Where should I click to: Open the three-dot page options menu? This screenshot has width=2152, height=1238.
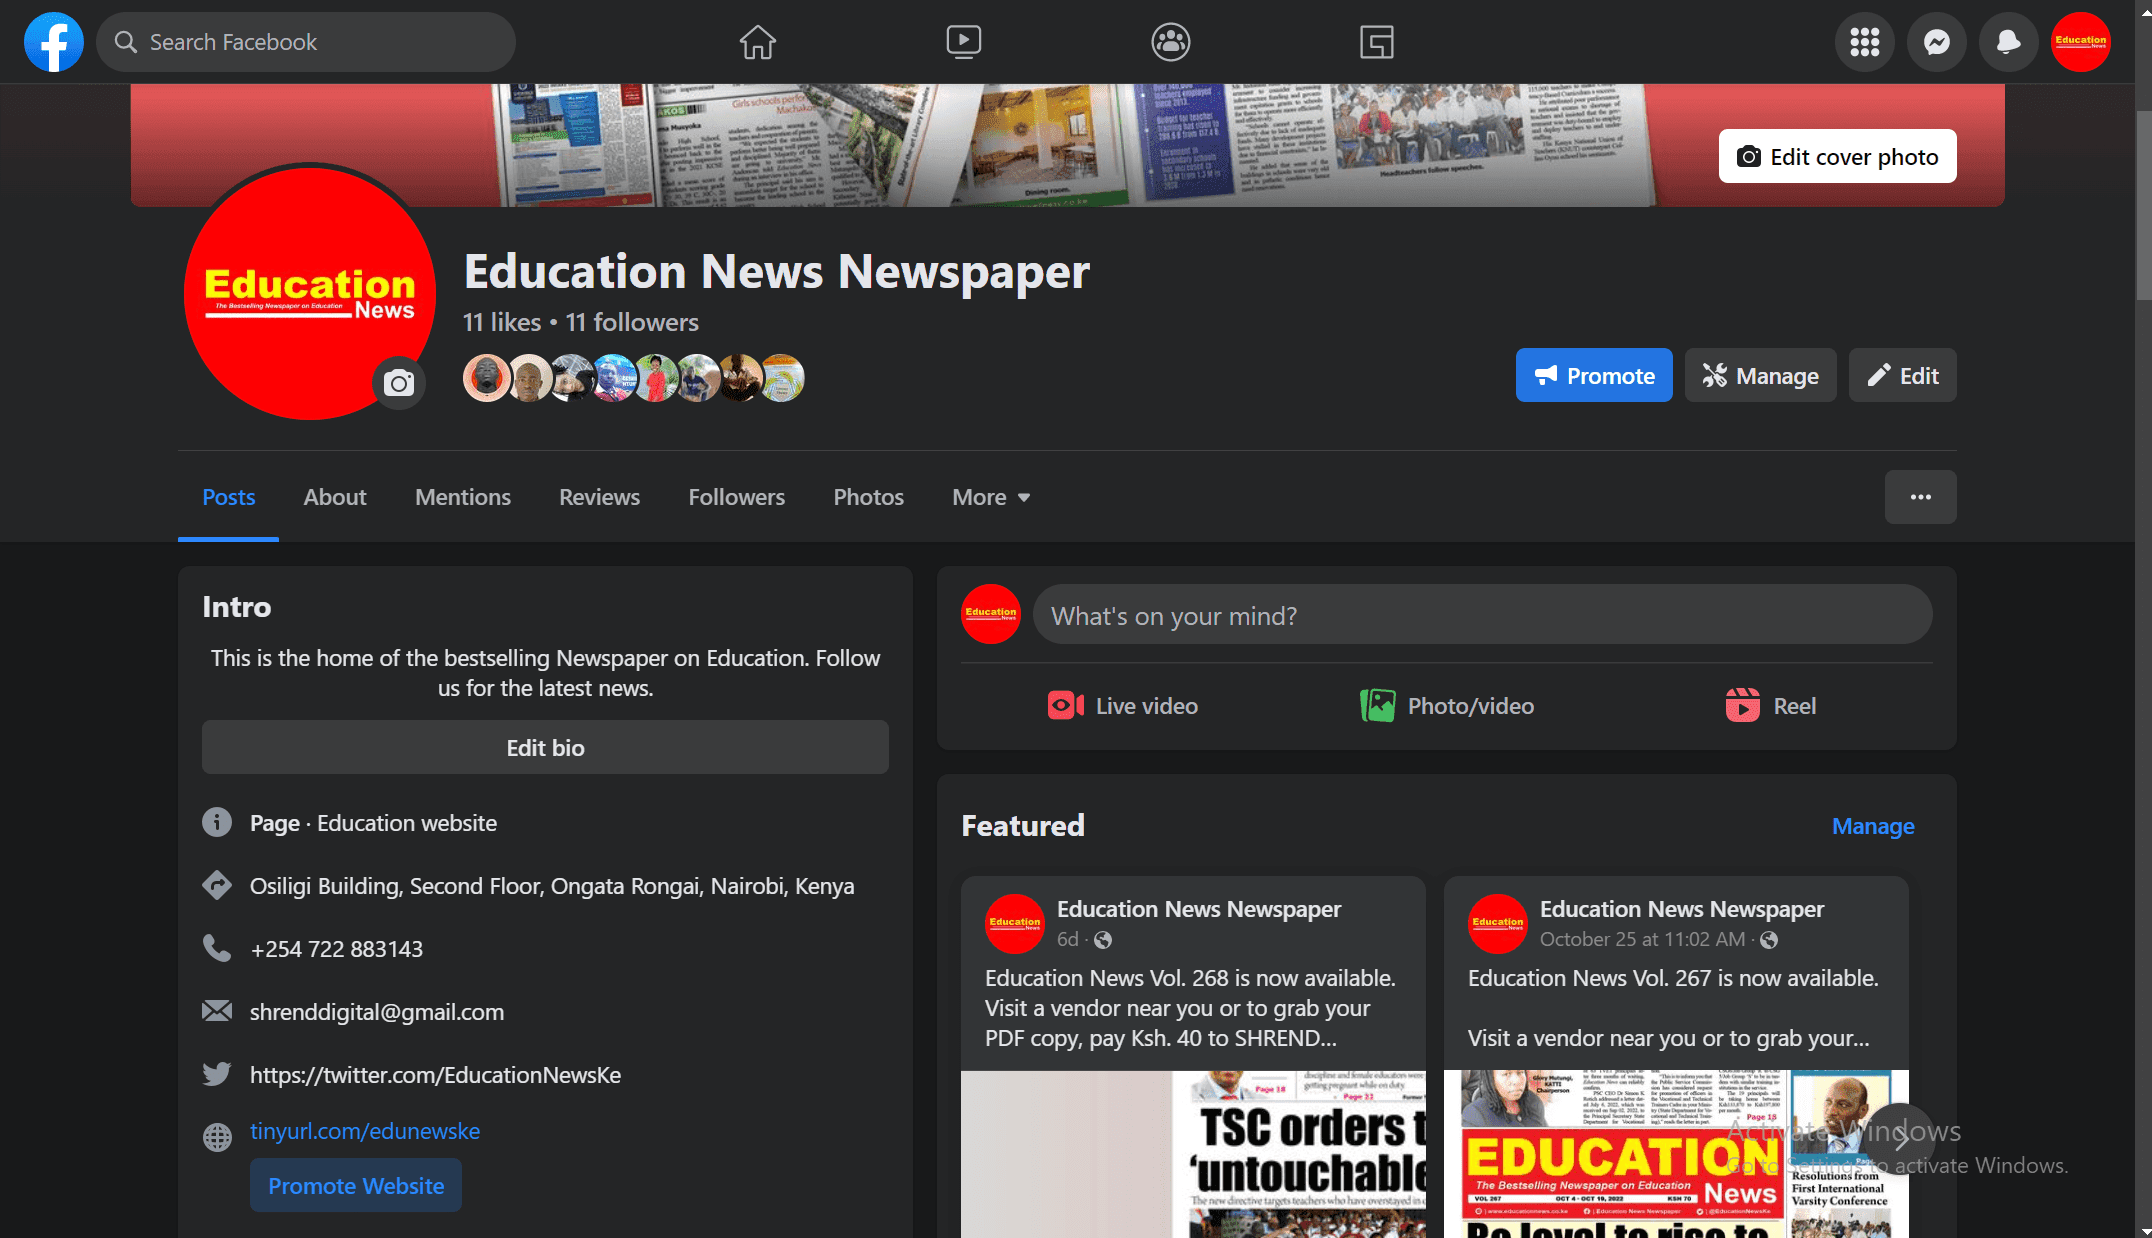point(1920,497)
